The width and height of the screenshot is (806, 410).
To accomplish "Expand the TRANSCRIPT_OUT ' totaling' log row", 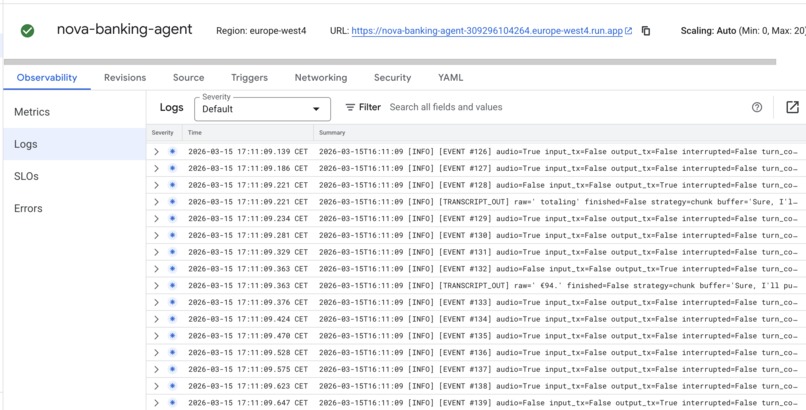I will pos(156,201).
